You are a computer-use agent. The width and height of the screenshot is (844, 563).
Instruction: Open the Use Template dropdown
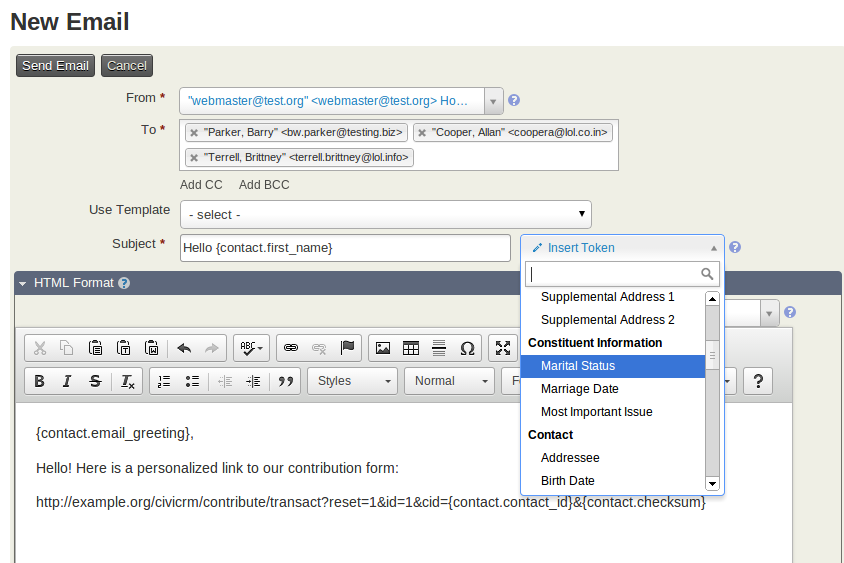click(x=385, y=214)
